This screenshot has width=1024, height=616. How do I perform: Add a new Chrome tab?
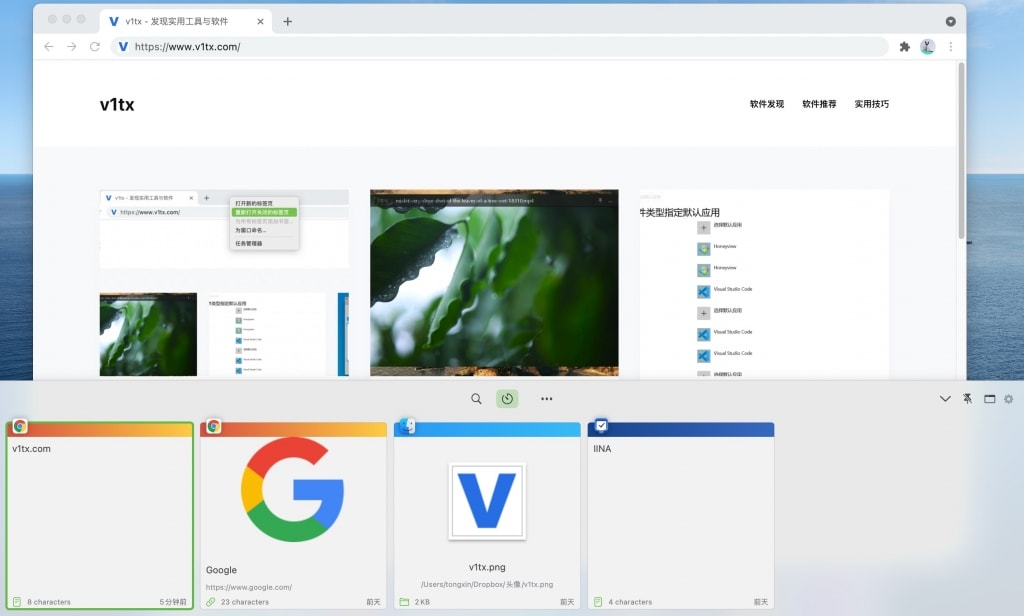[x=287, y=22]
